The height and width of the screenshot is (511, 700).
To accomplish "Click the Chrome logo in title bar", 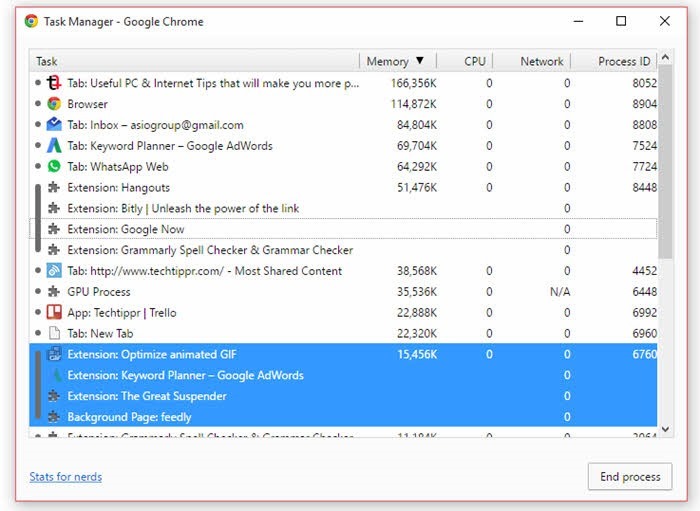I will [31, 21].
